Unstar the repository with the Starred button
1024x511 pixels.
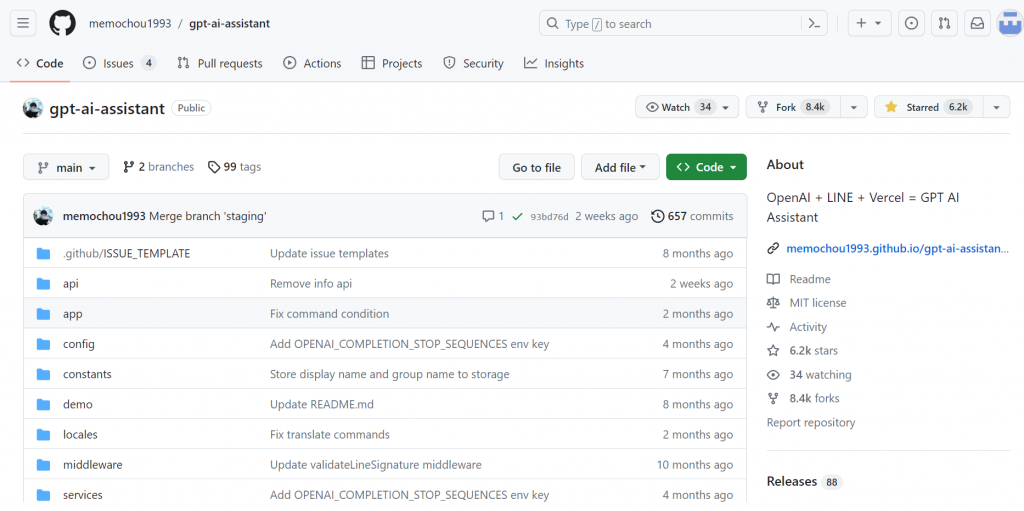point(928,107)
